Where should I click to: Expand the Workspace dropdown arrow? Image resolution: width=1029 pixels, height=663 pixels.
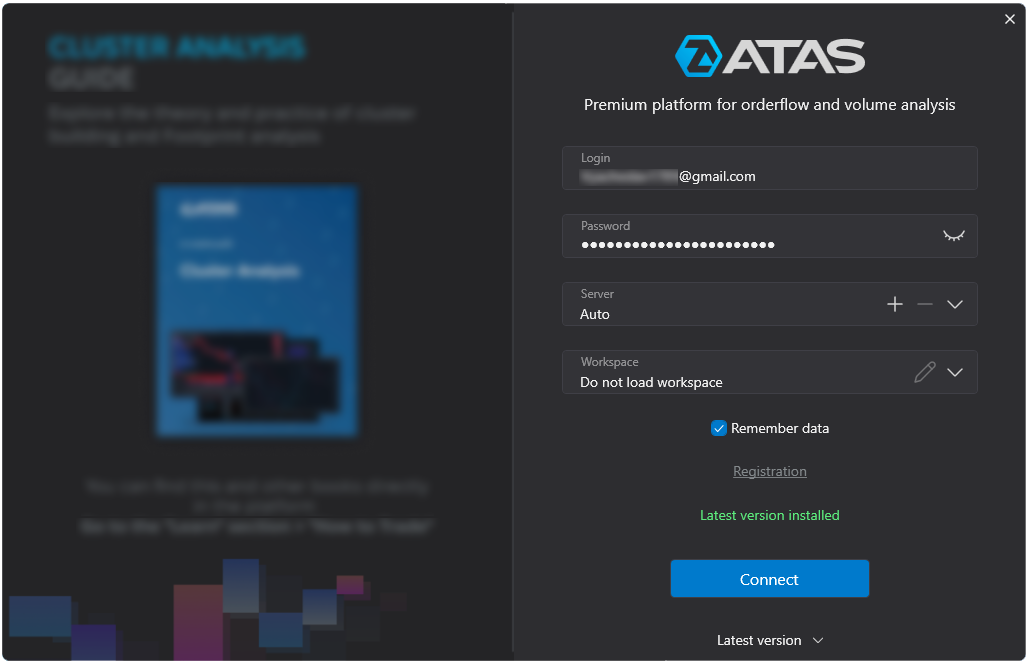pyautogui.click(x=955, y=372)
